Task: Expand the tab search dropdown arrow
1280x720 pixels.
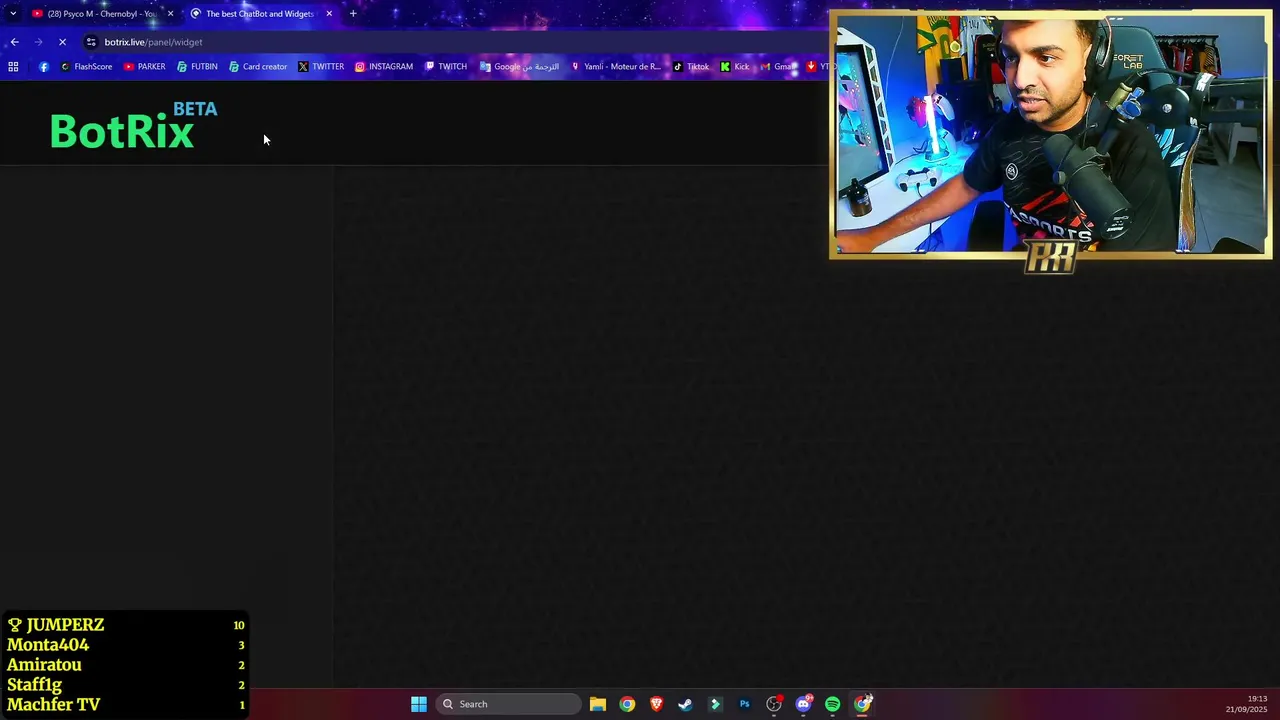Action: pos(13,14)
